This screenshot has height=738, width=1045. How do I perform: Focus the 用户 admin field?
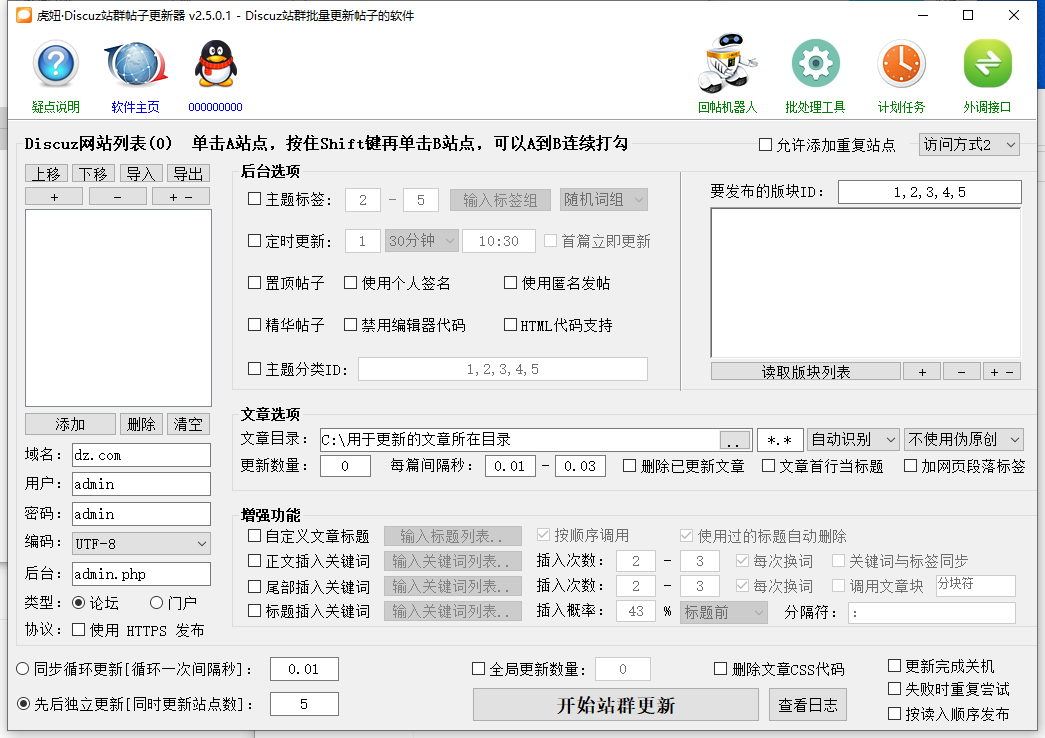pos(141,484)
